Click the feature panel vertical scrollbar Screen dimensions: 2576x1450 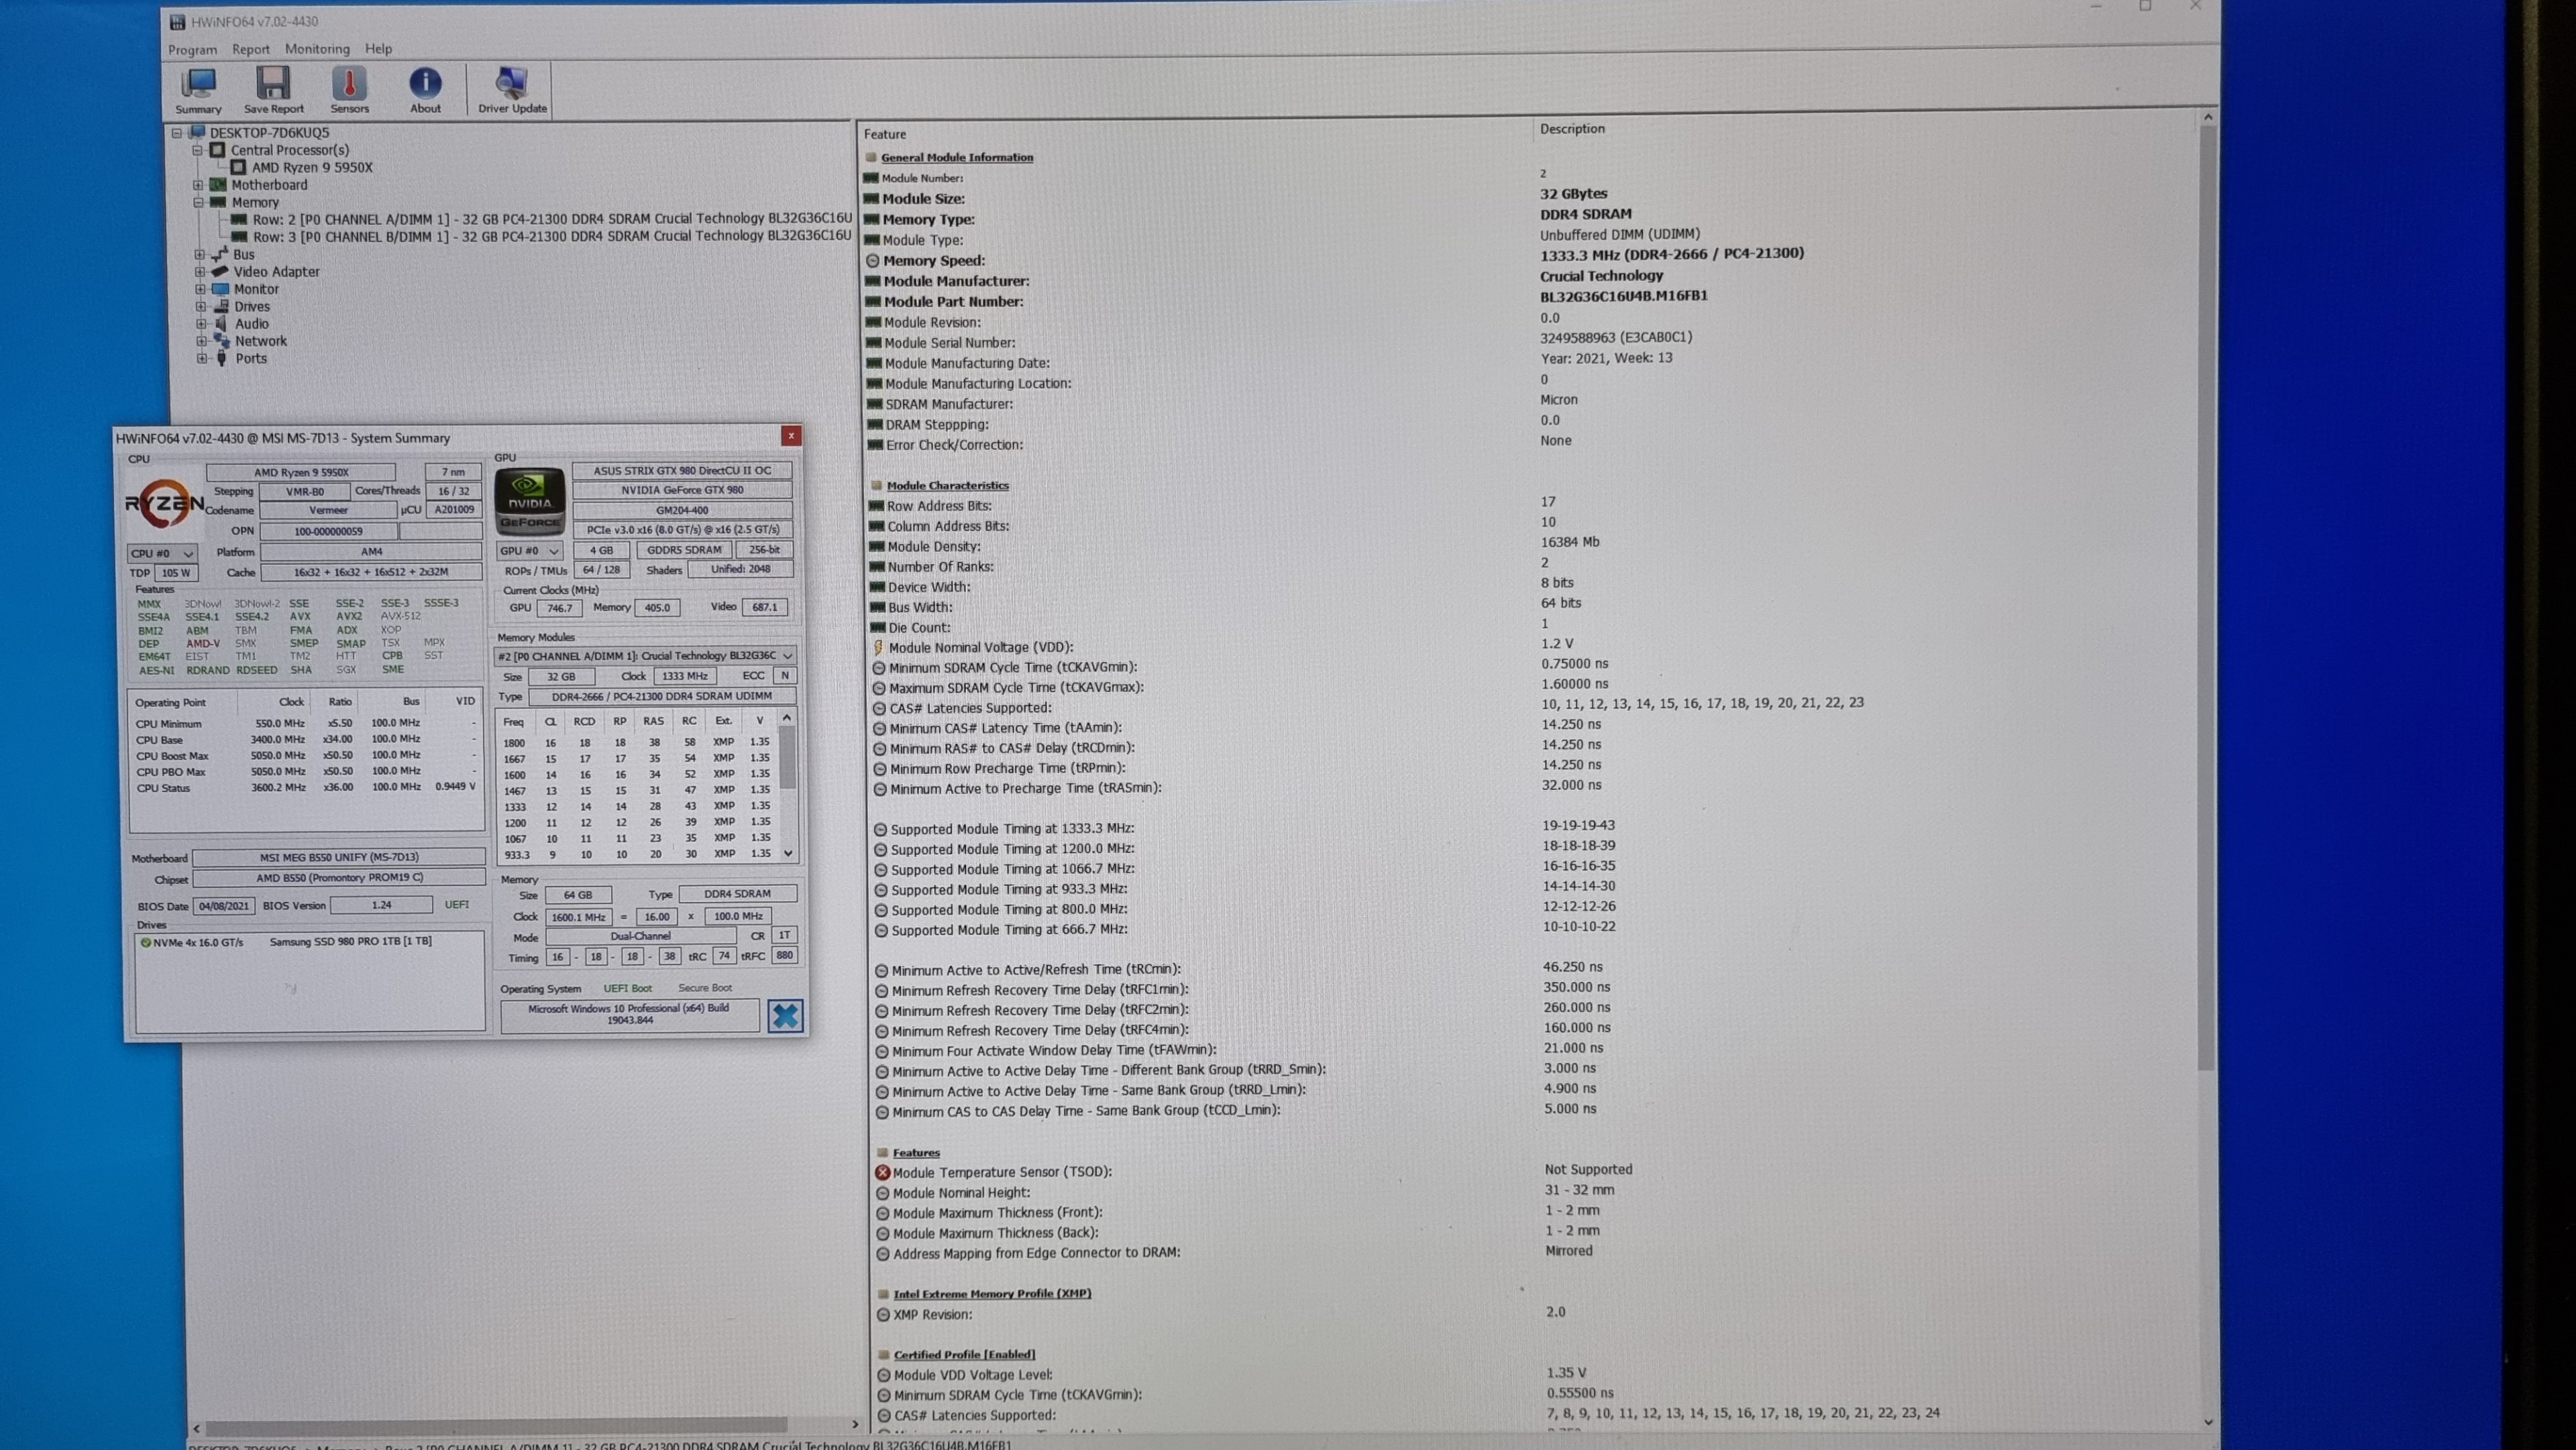[2207, 600]
